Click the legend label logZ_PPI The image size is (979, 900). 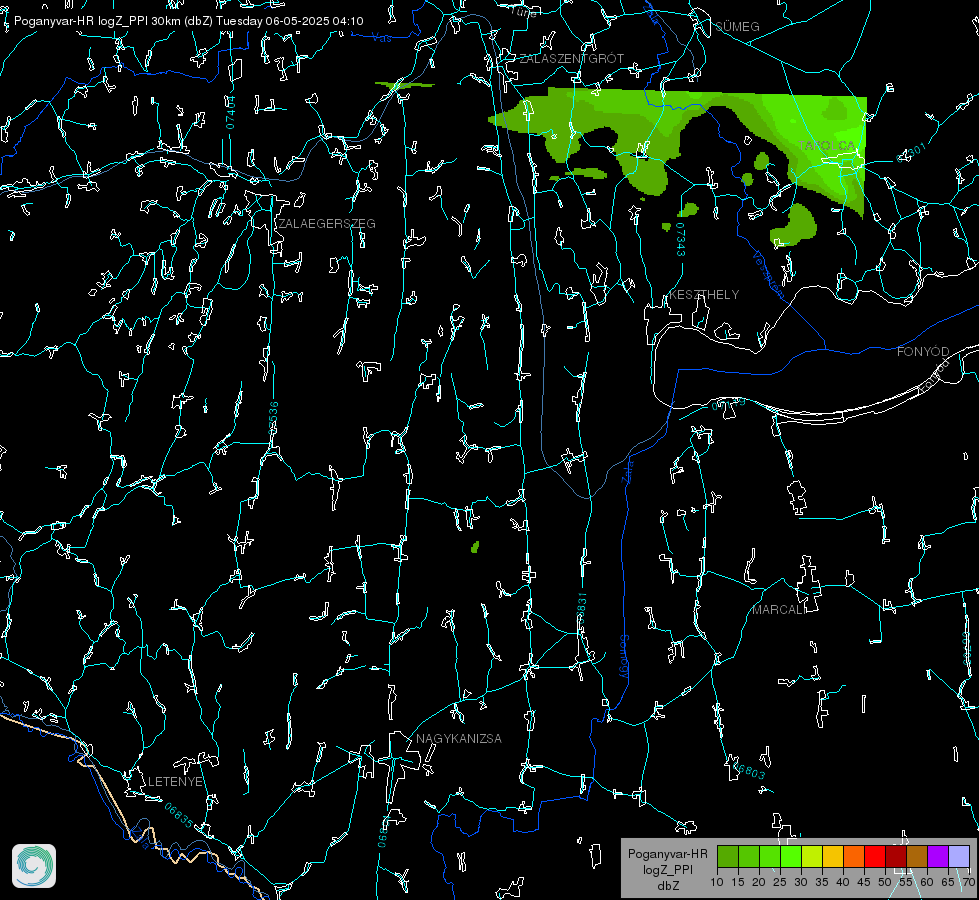(668, 869)
